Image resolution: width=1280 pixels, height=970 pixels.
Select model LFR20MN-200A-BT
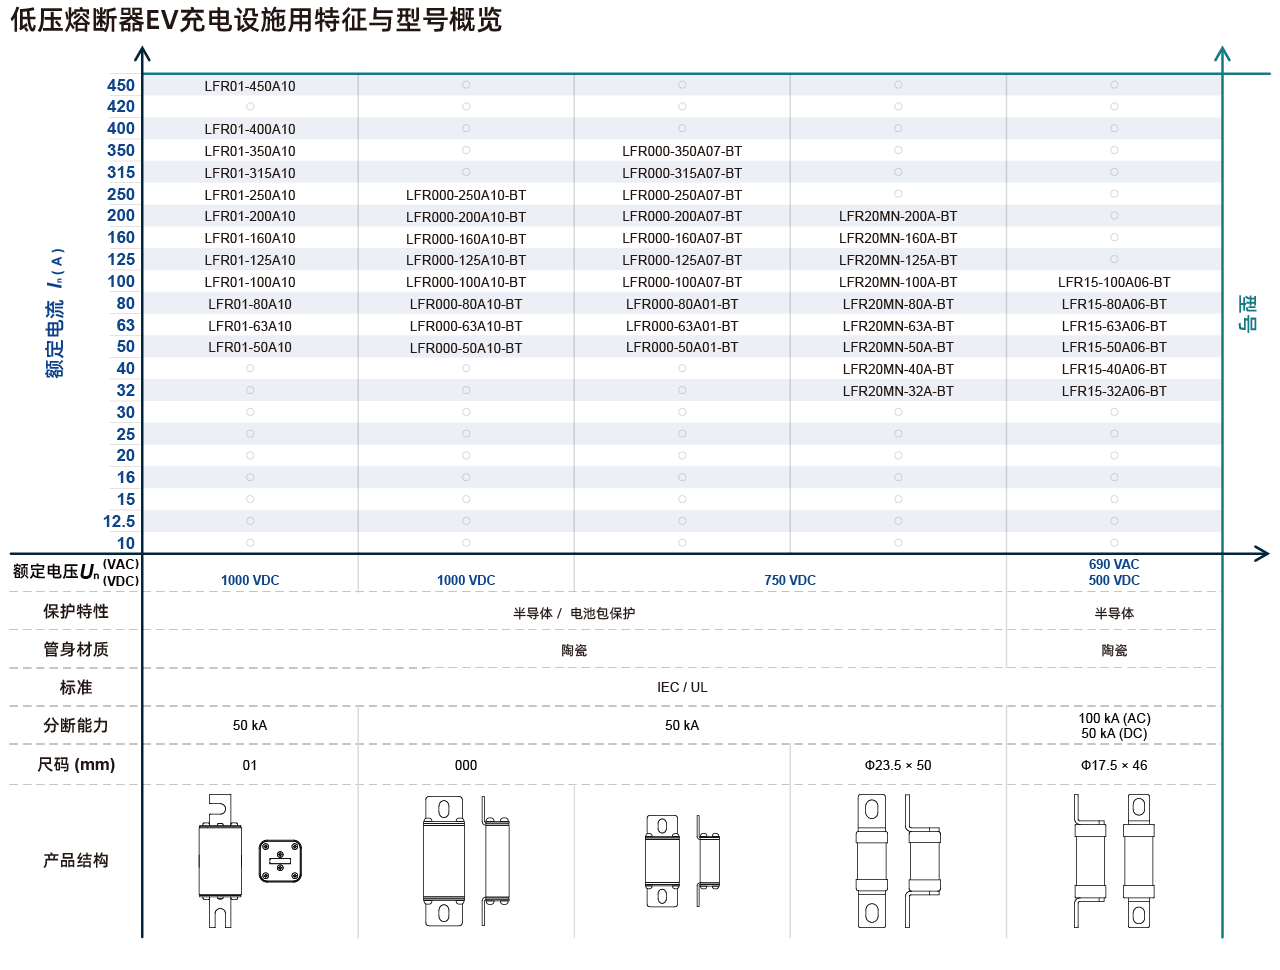click(898, 216)
